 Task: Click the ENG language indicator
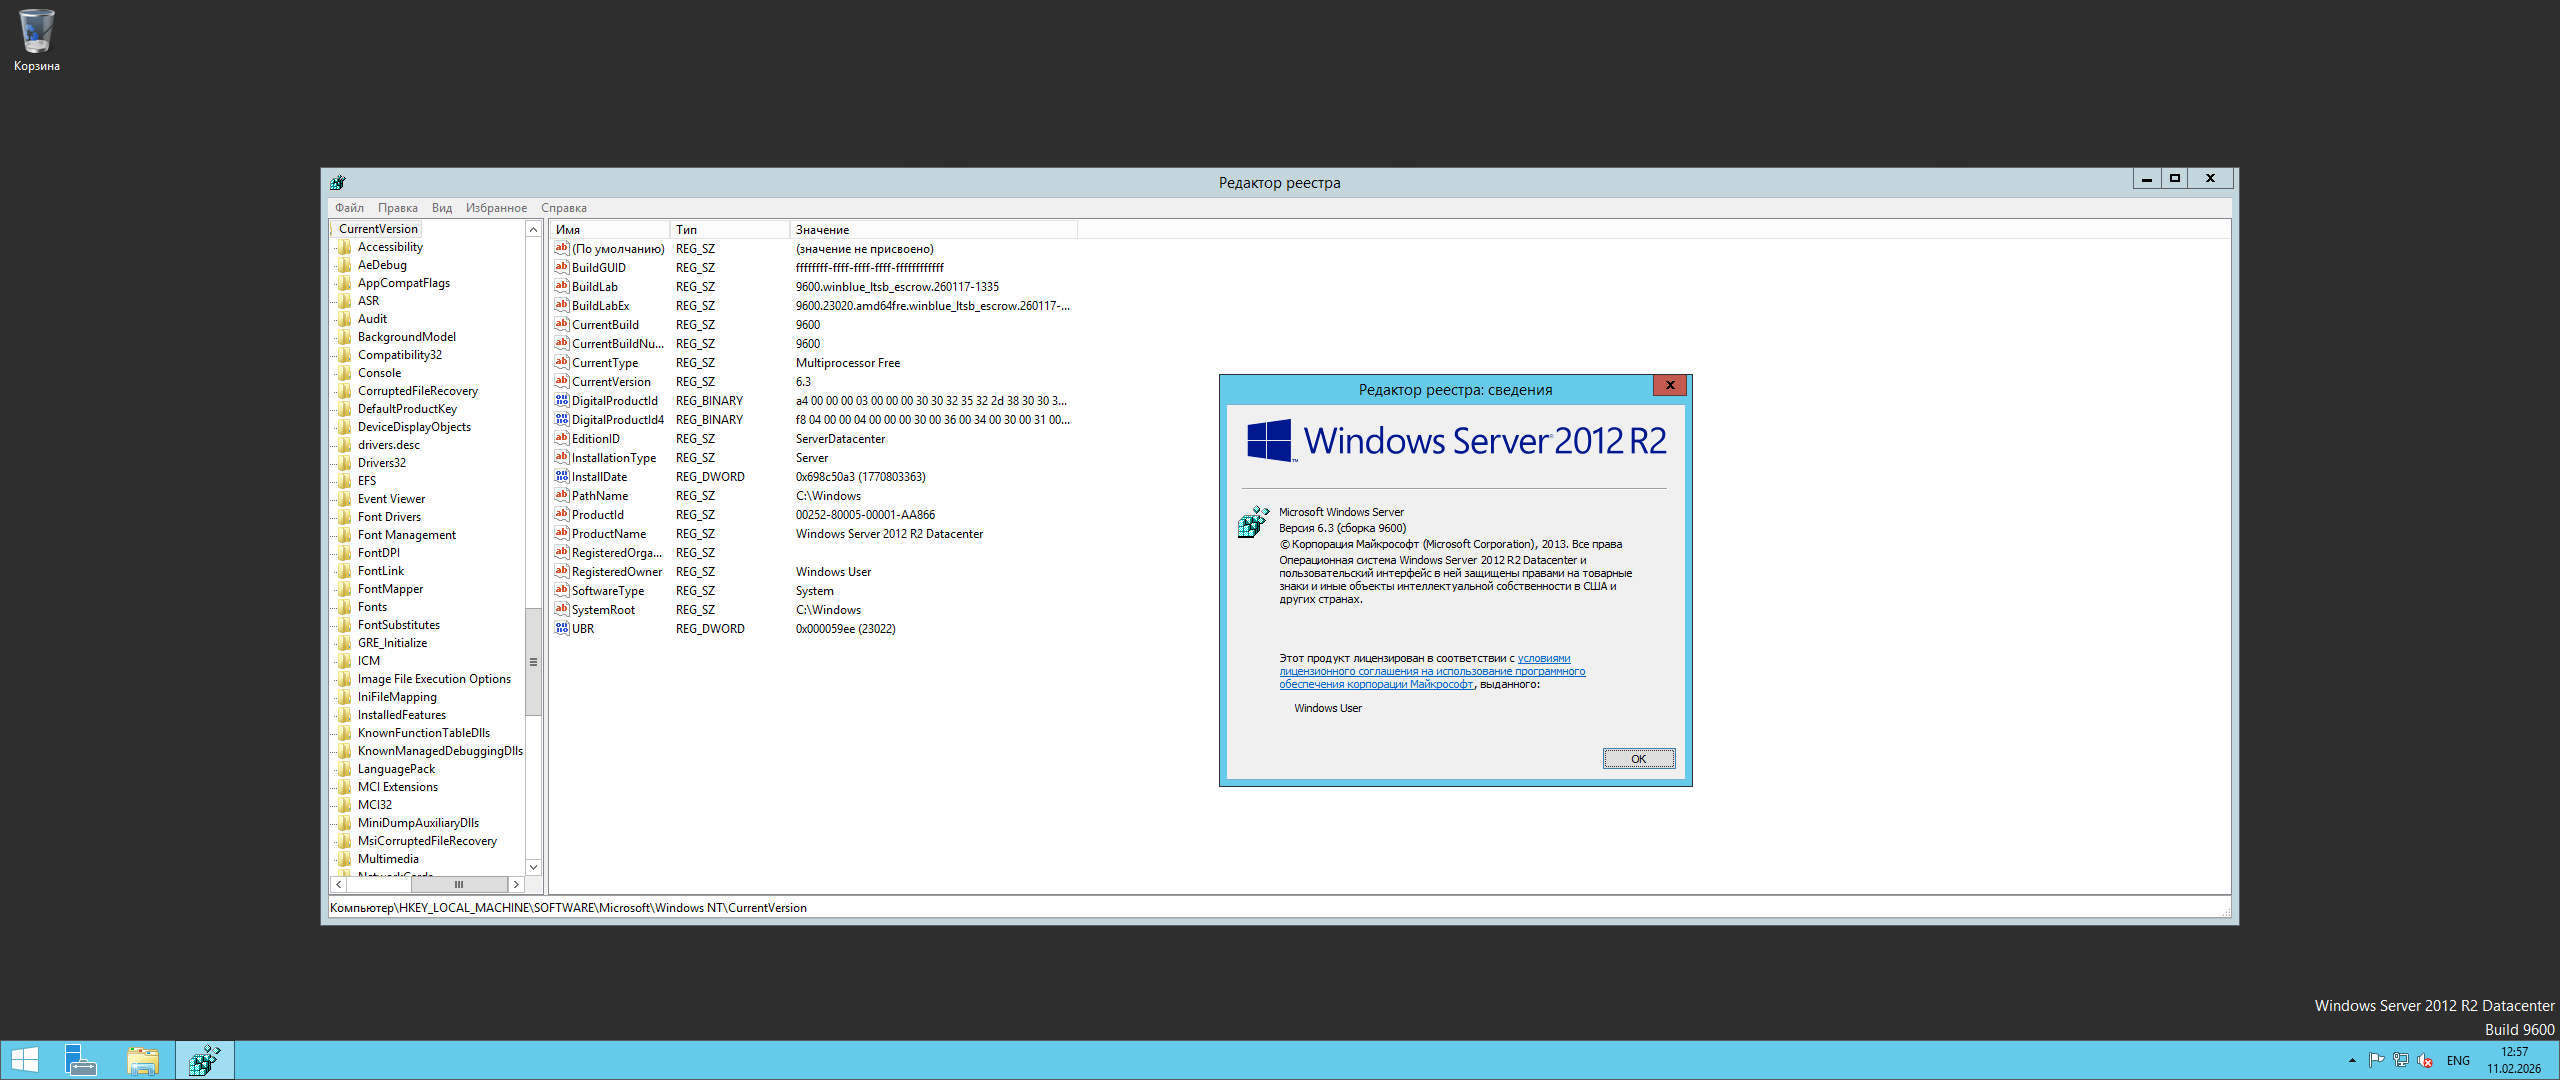click(x=2458, y=1060)
